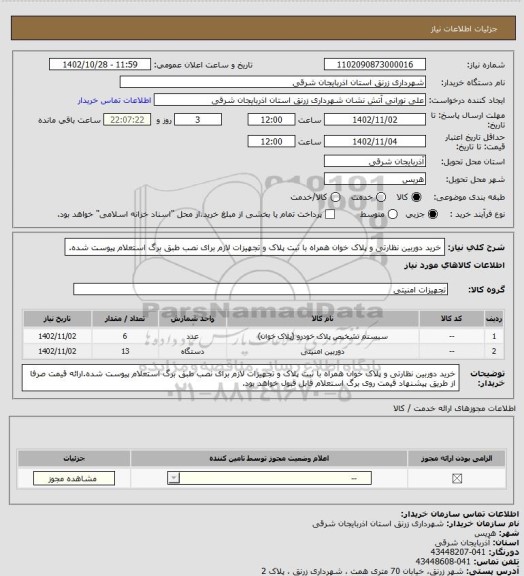Click the جزئیات column header
This screenshot has width=524, height=576.
point(74,458)
